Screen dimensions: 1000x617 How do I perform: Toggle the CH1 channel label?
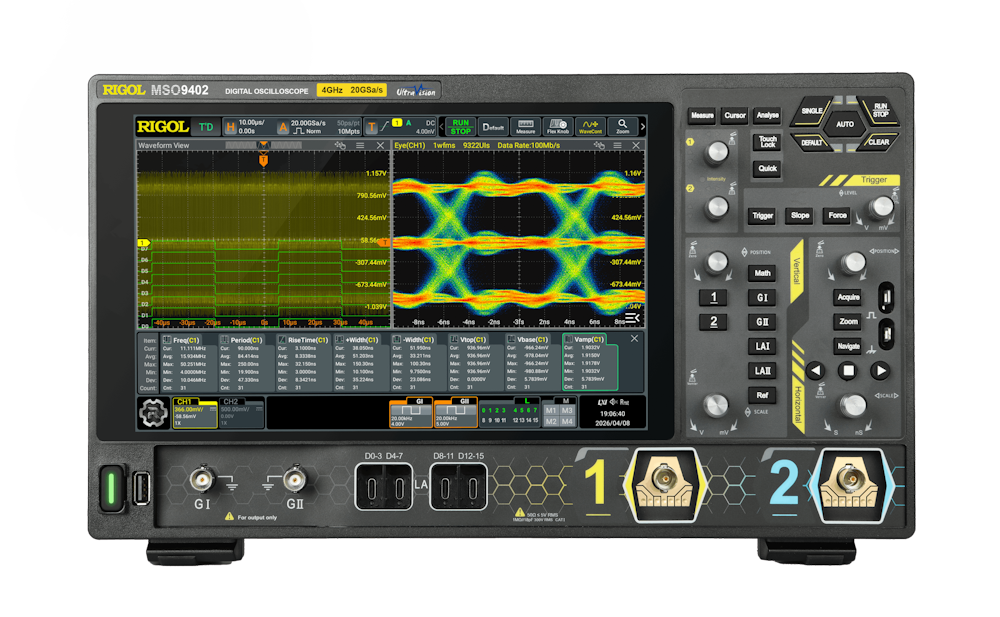click(x=184, y=401)
